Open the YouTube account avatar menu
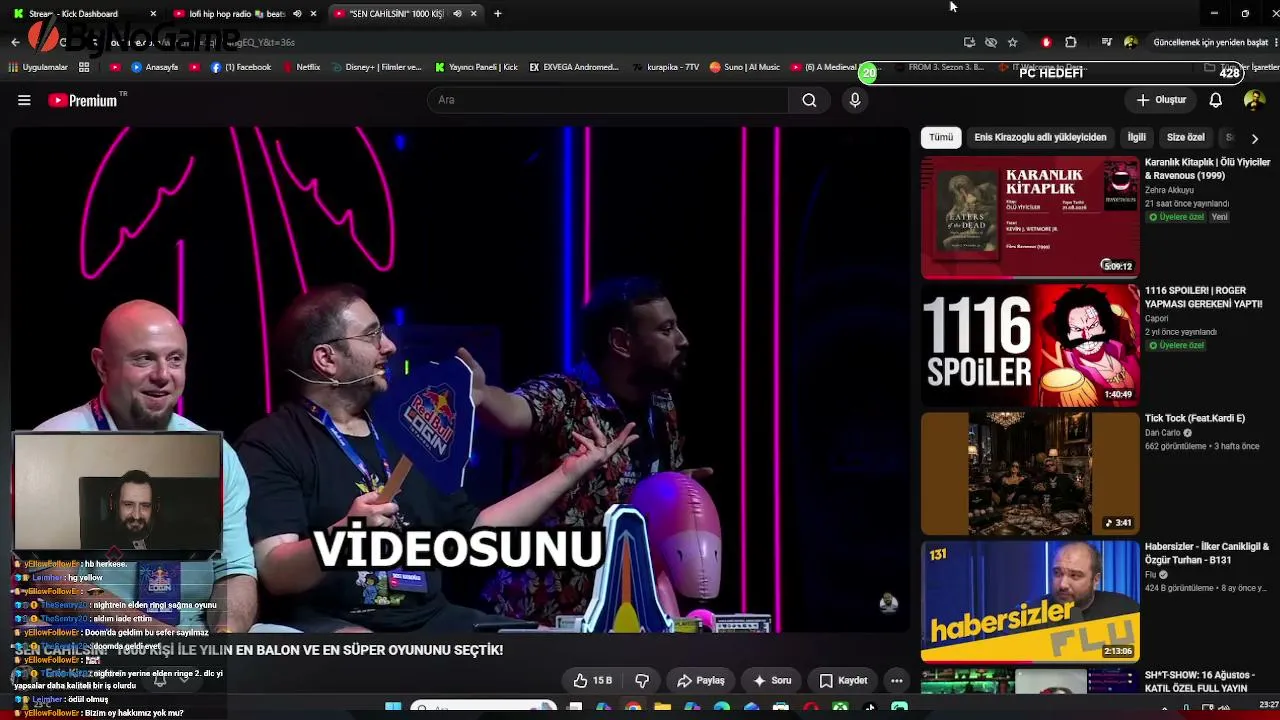This screenshot has height=720, width=1280. point(1254,100)
